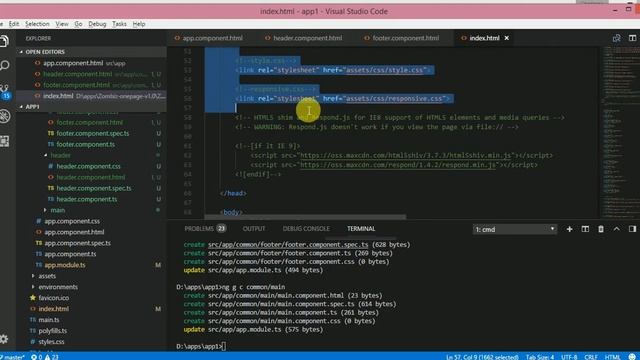This screenshot has width=640, height=360.
Task: Open footer.component.spec.ts path link in terminal
Action: click(x=288, y=245)
